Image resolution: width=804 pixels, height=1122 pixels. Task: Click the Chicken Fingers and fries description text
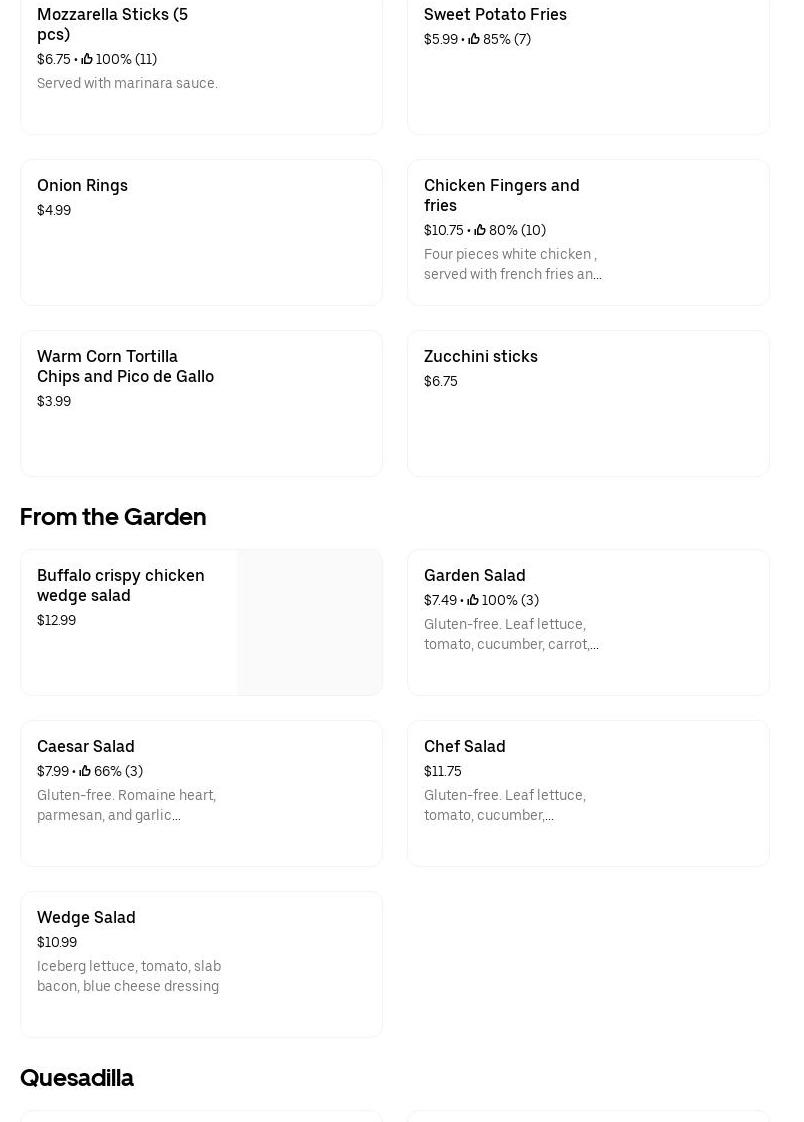(x=512, y=264)
